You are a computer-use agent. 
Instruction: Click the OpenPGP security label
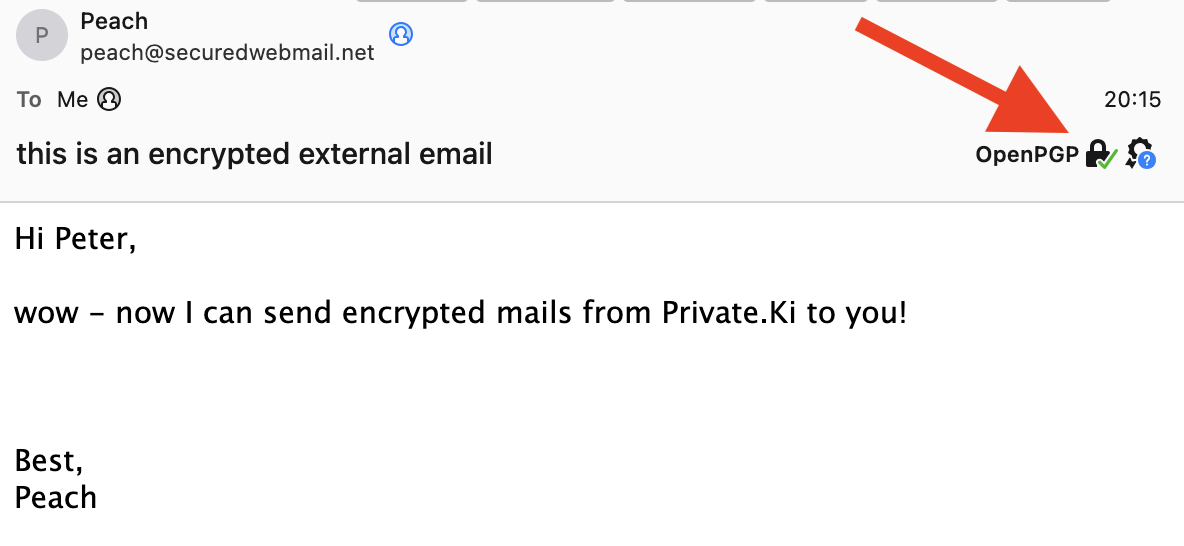tap(1027, 154)
